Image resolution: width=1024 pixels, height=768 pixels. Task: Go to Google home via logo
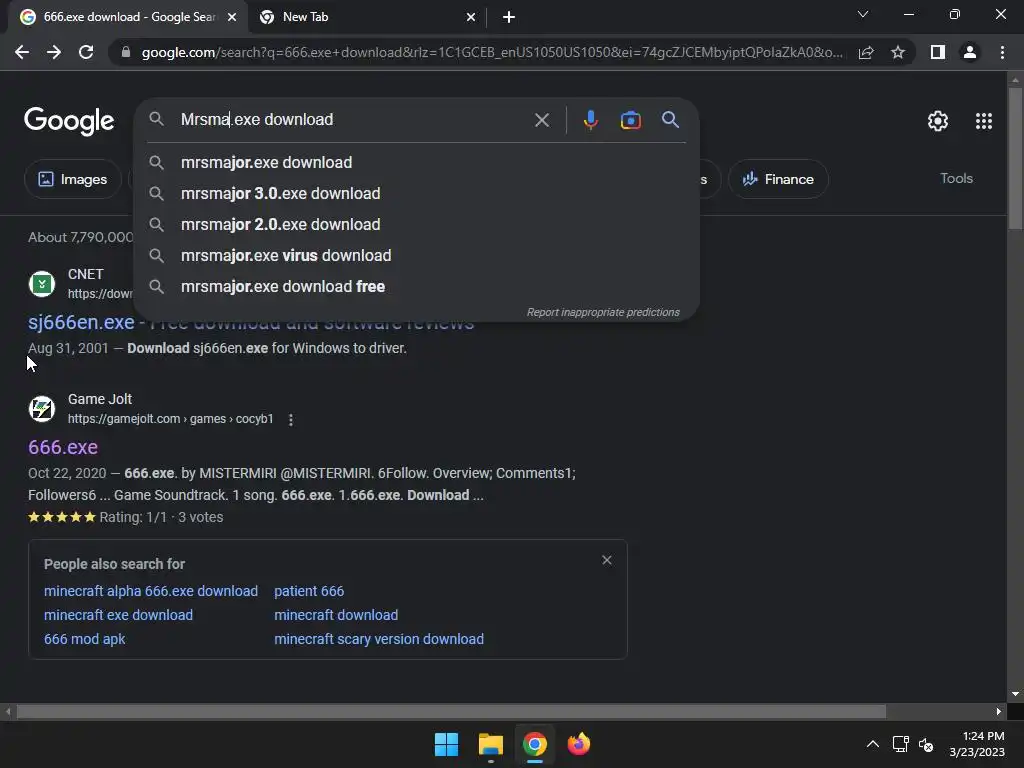[x=69, y=121]
